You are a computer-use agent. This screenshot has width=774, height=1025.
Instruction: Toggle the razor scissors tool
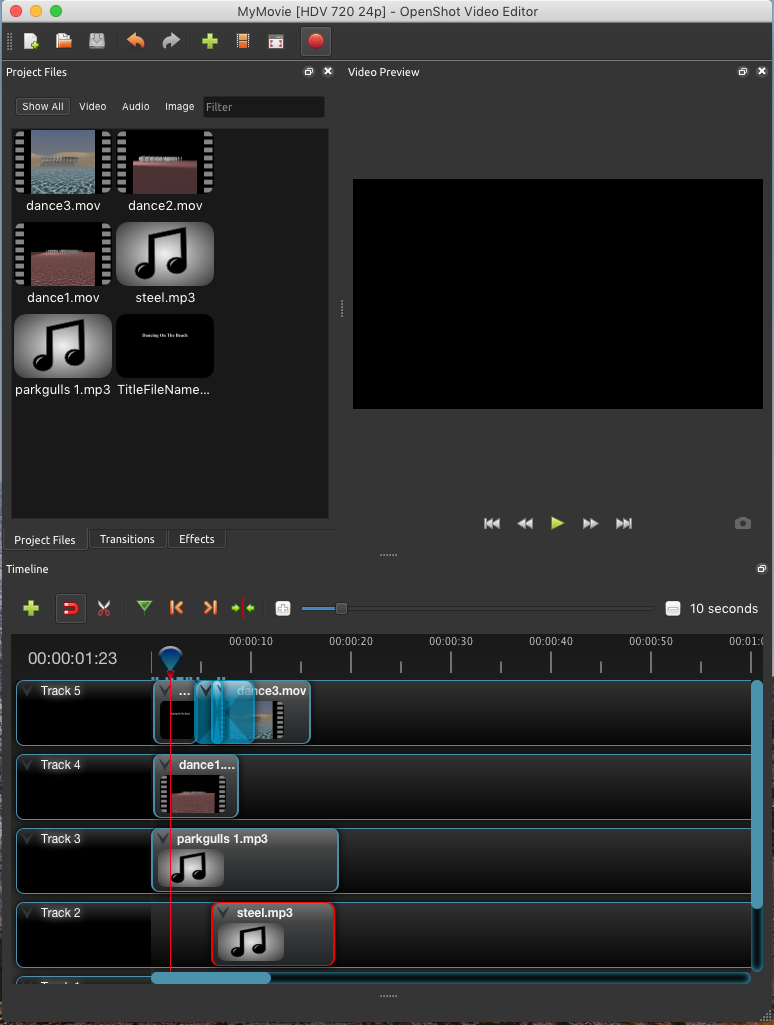click(104, 609)
